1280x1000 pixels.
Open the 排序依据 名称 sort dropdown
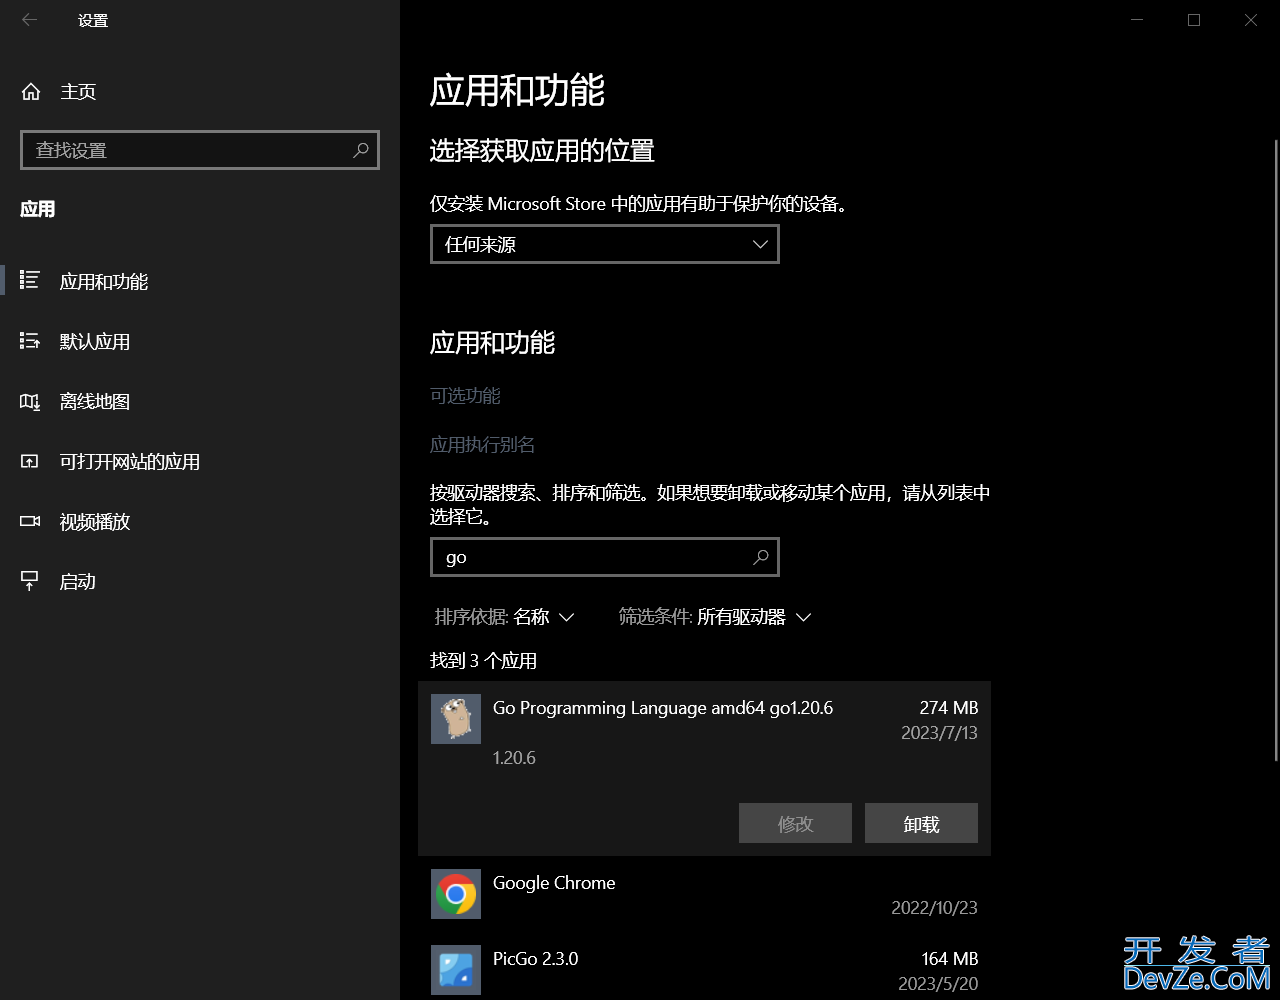pos(504,617)
